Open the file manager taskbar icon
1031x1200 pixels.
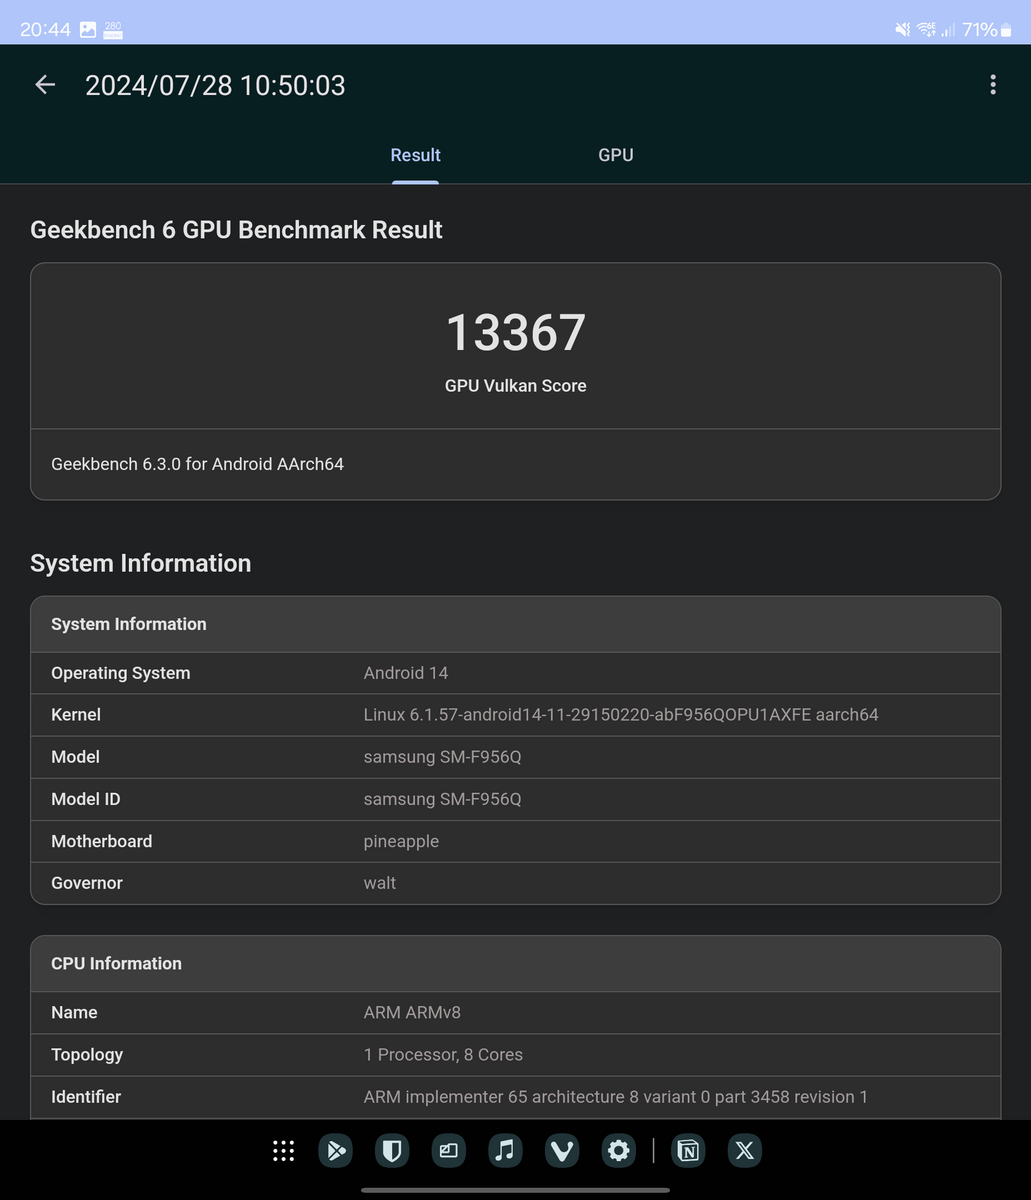pos(449,1151)
